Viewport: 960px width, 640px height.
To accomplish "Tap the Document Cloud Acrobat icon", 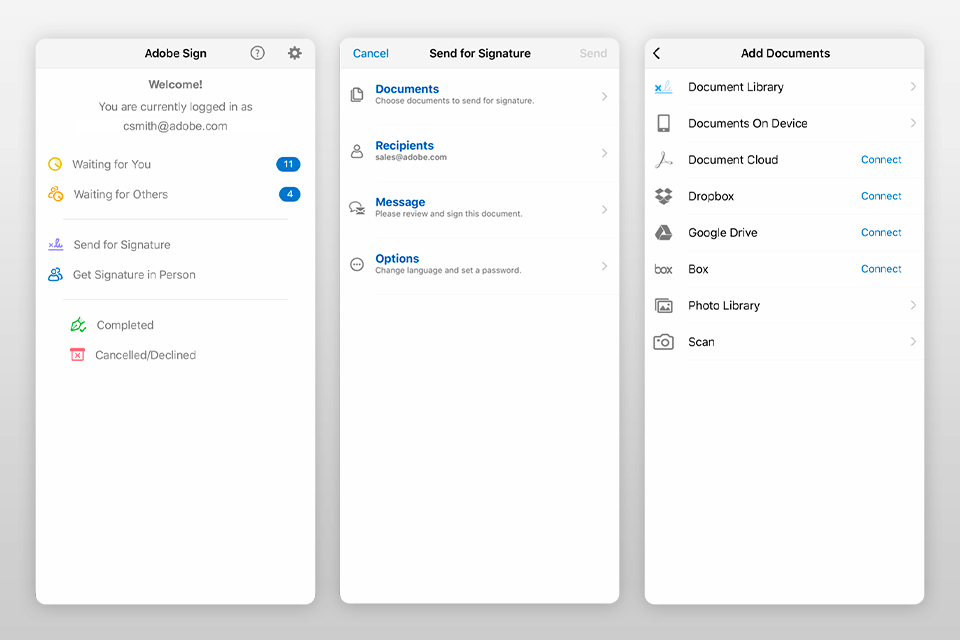I will click(664, 160).
